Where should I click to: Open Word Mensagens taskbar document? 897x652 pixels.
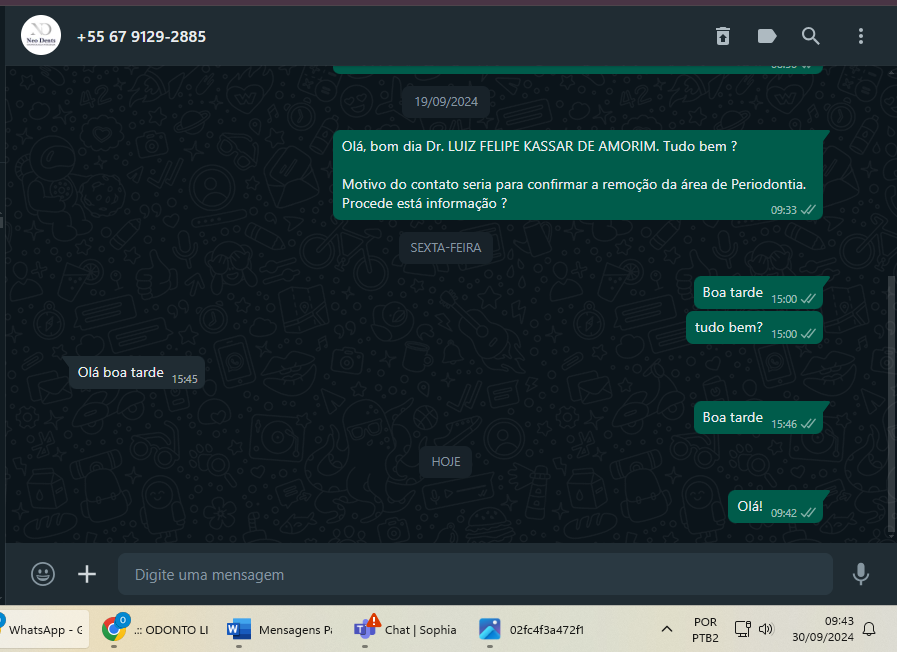(279, 630)
